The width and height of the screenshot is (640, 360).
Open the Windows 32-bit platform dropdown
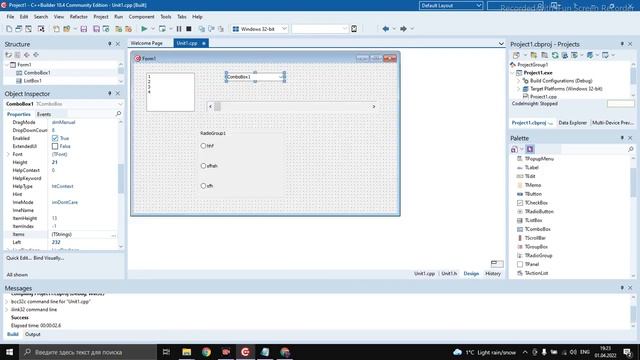coord(284,29)
